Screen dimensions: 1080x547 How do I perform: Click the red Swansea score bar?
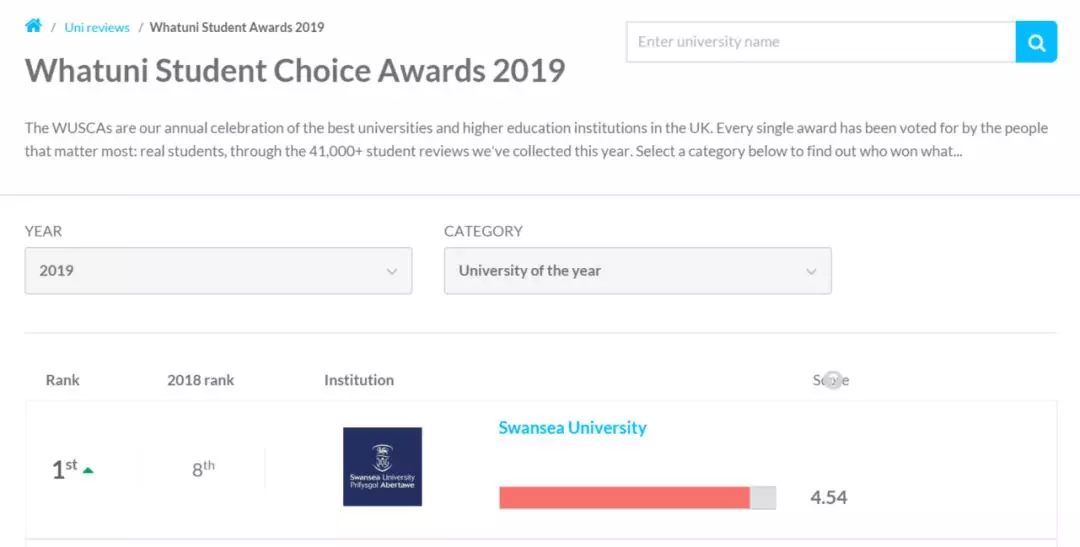pyautogui.click(x=624, y=497)
